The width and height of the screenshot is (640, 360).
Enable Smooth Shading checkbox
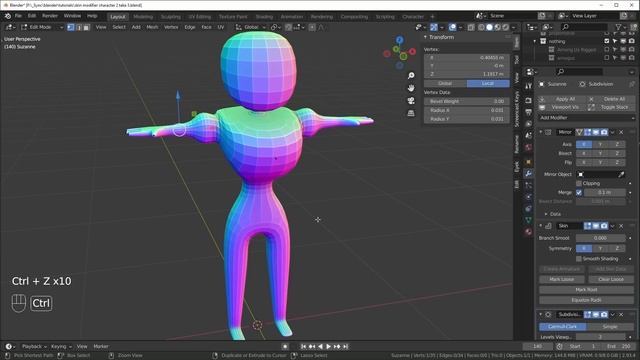pyautogui.click(x=579, y=259)
